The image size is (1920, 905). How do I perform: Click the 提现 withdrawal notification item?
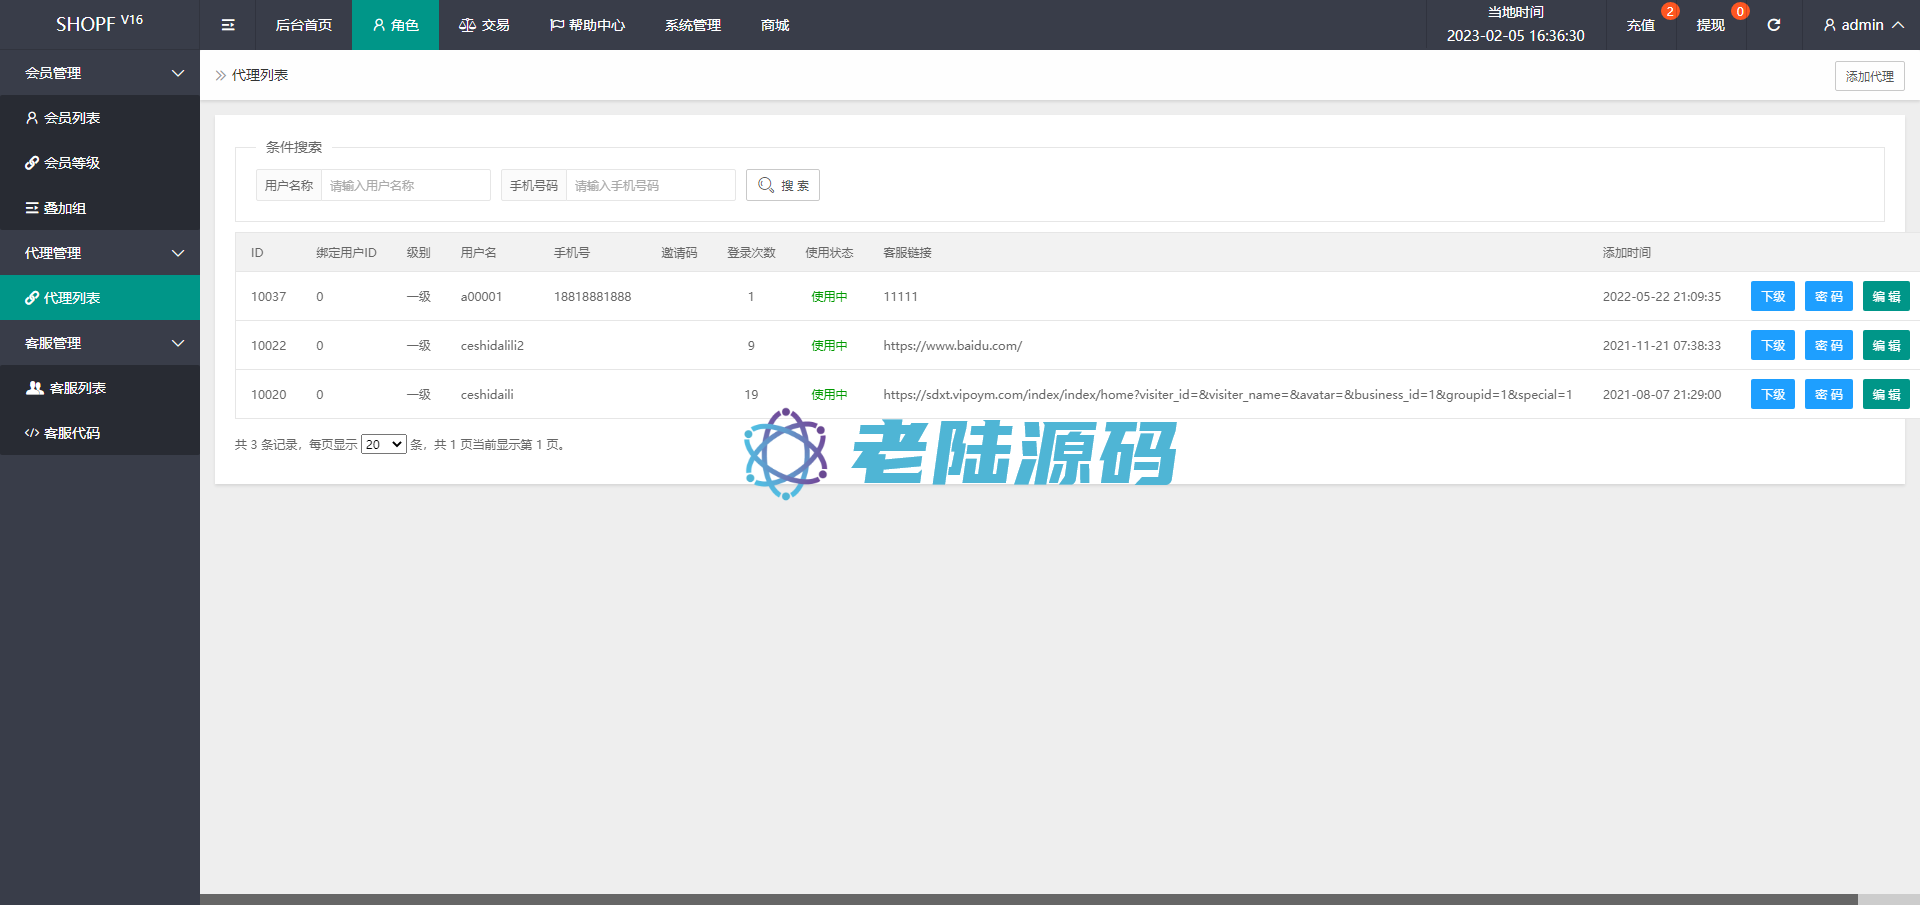pyautogui.click(x=1710, y=25)
